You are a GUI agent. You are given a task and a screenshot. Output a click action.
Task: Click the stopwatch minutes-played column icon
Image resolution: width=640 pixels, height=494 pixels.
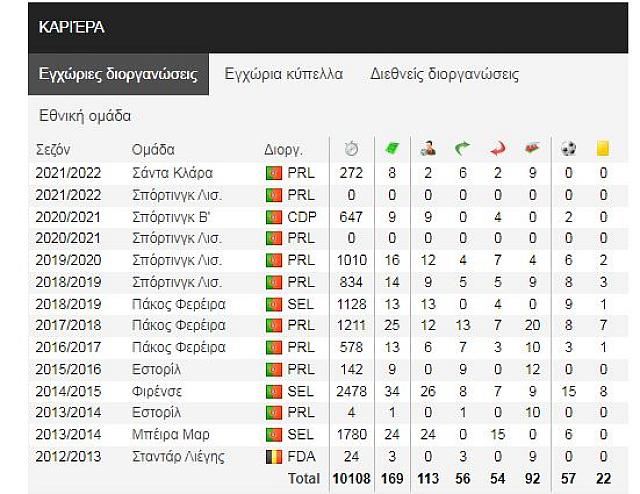(351, 149)
